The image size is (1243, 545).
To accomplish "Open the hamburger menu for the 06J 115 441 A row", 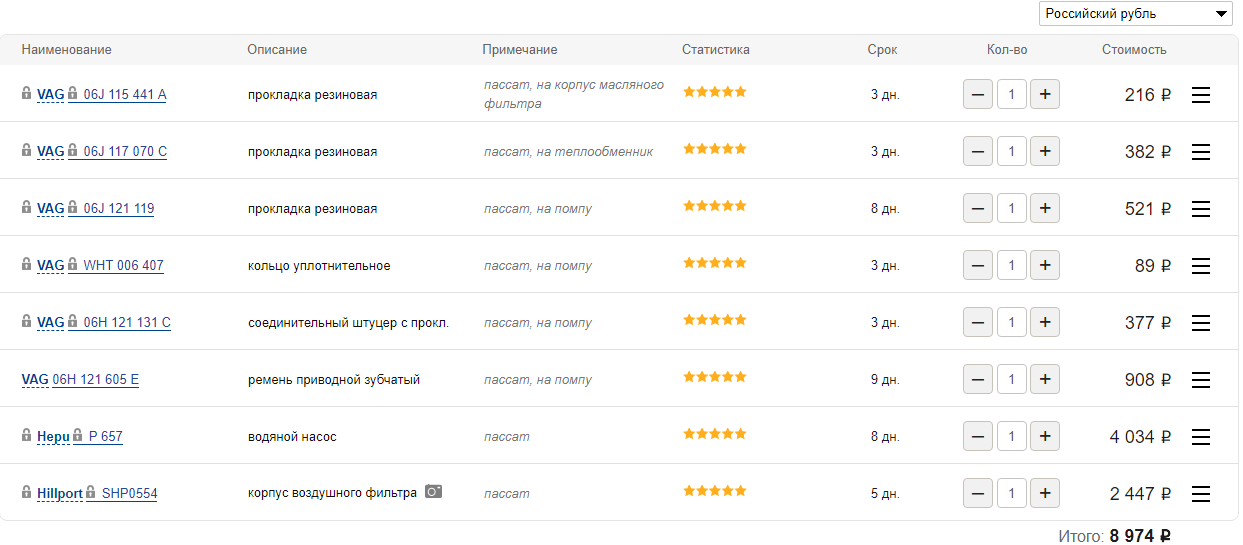I will click(x=1201, y=95).
